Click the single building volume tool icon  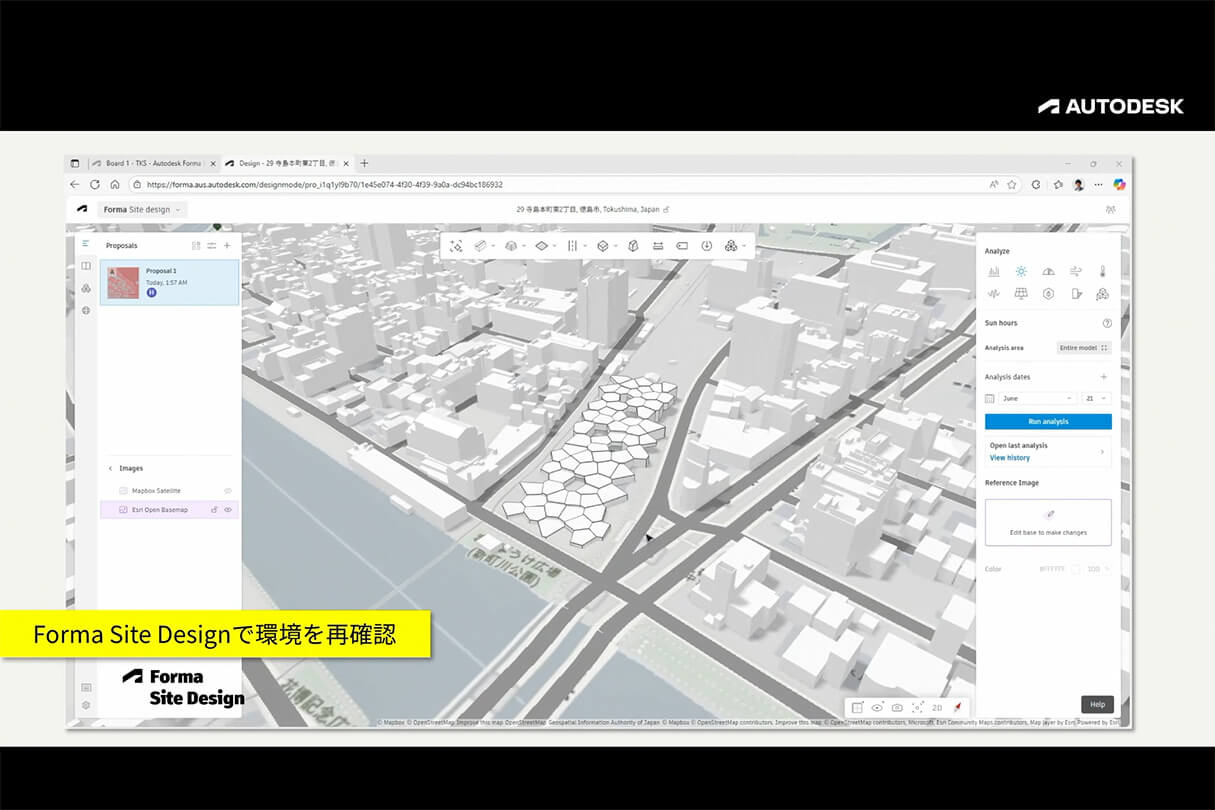click(x=633, y=246)
